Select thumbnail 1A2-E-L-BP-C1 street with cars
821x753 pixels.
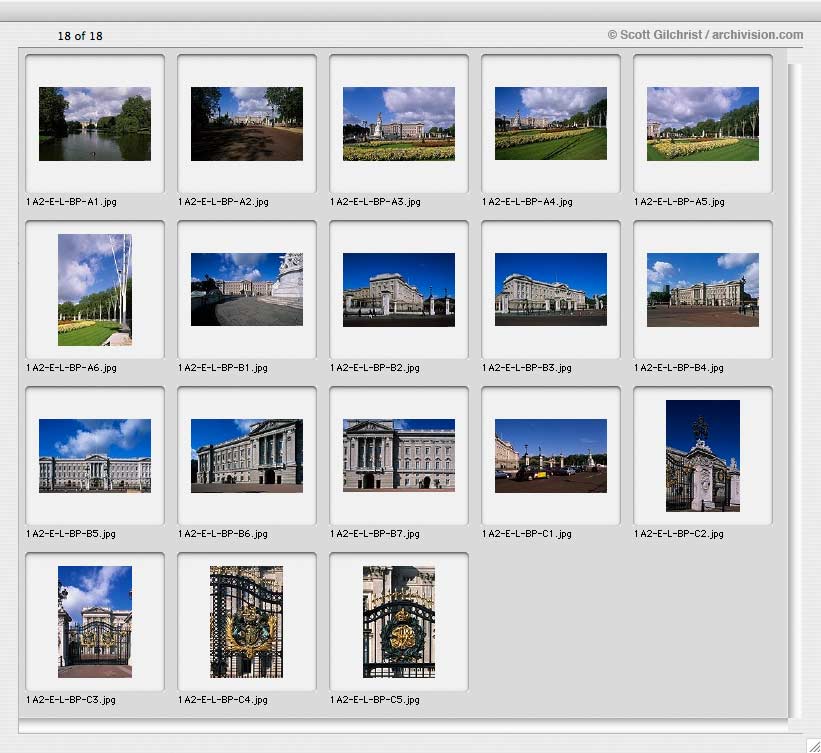(x=551, y=456)
